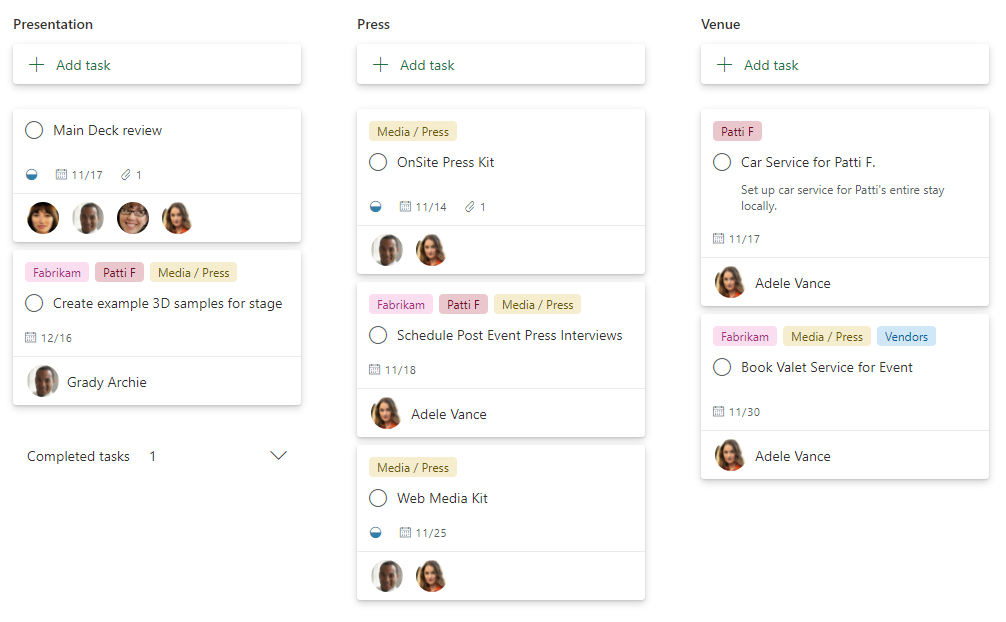Expand the Completed tasks chevron
This screenshot has height=622, width=1006.
279,456
